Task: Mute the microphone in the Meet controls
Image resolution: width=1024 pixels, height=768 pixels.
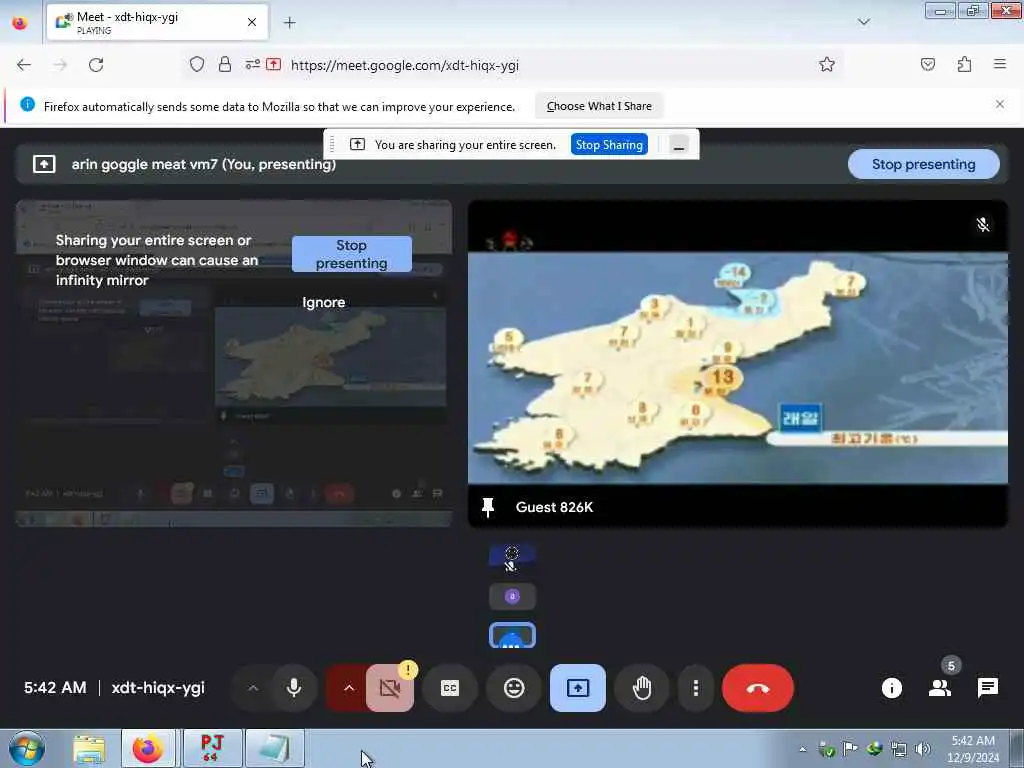Action: click(294, 688)
